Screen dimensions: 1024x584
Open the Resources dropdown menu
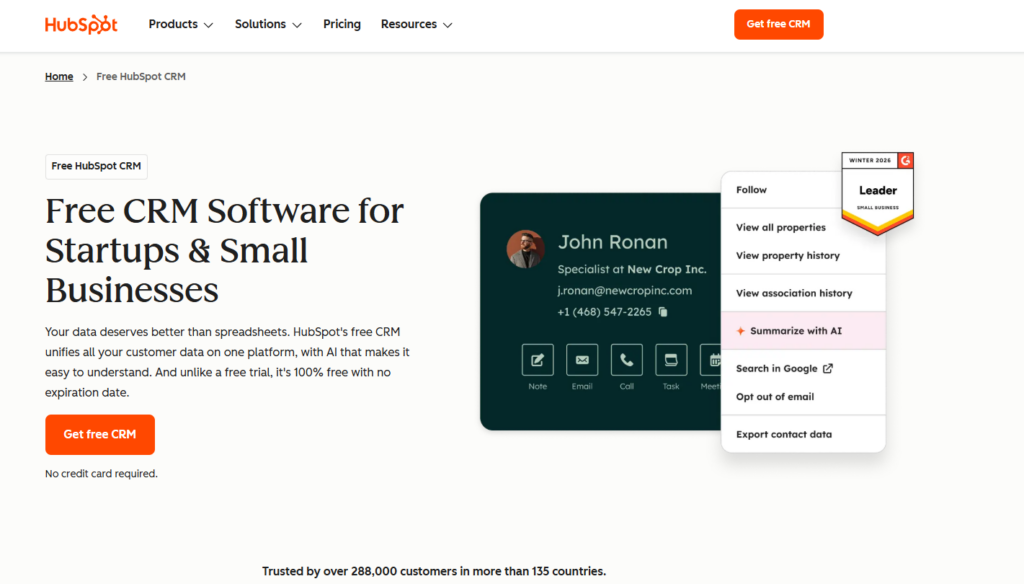(x=416, y=24)
